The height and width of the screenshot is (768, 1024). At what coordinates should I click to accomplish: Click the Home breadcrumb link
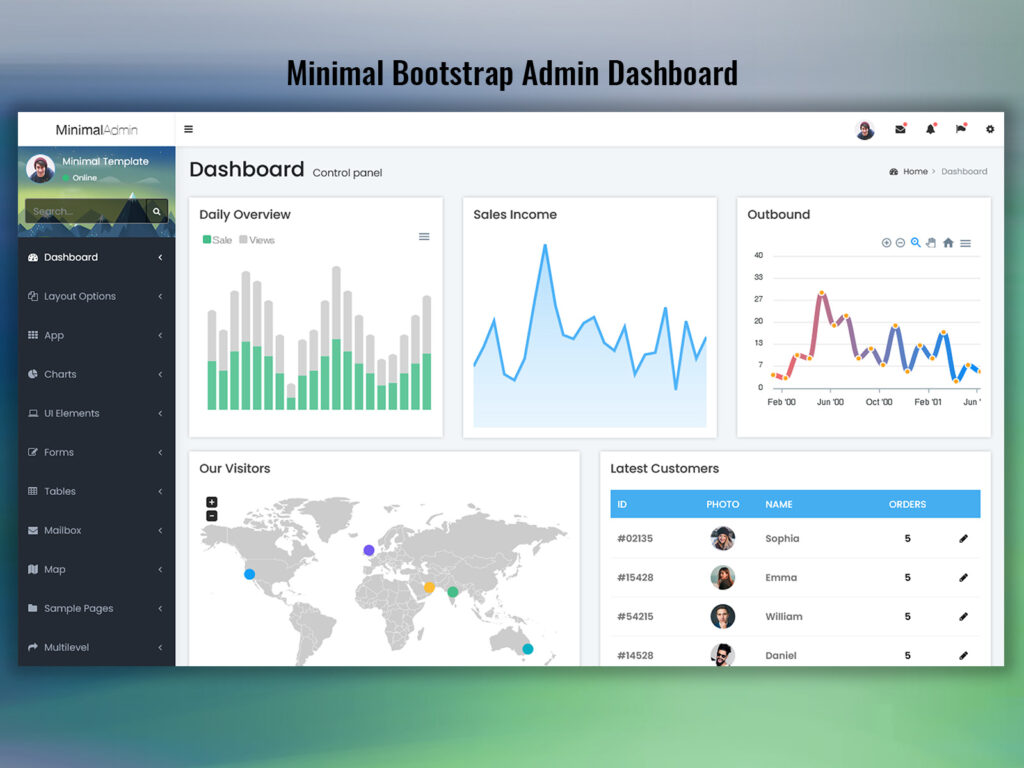pyautogui.click(x=915, y=171)
